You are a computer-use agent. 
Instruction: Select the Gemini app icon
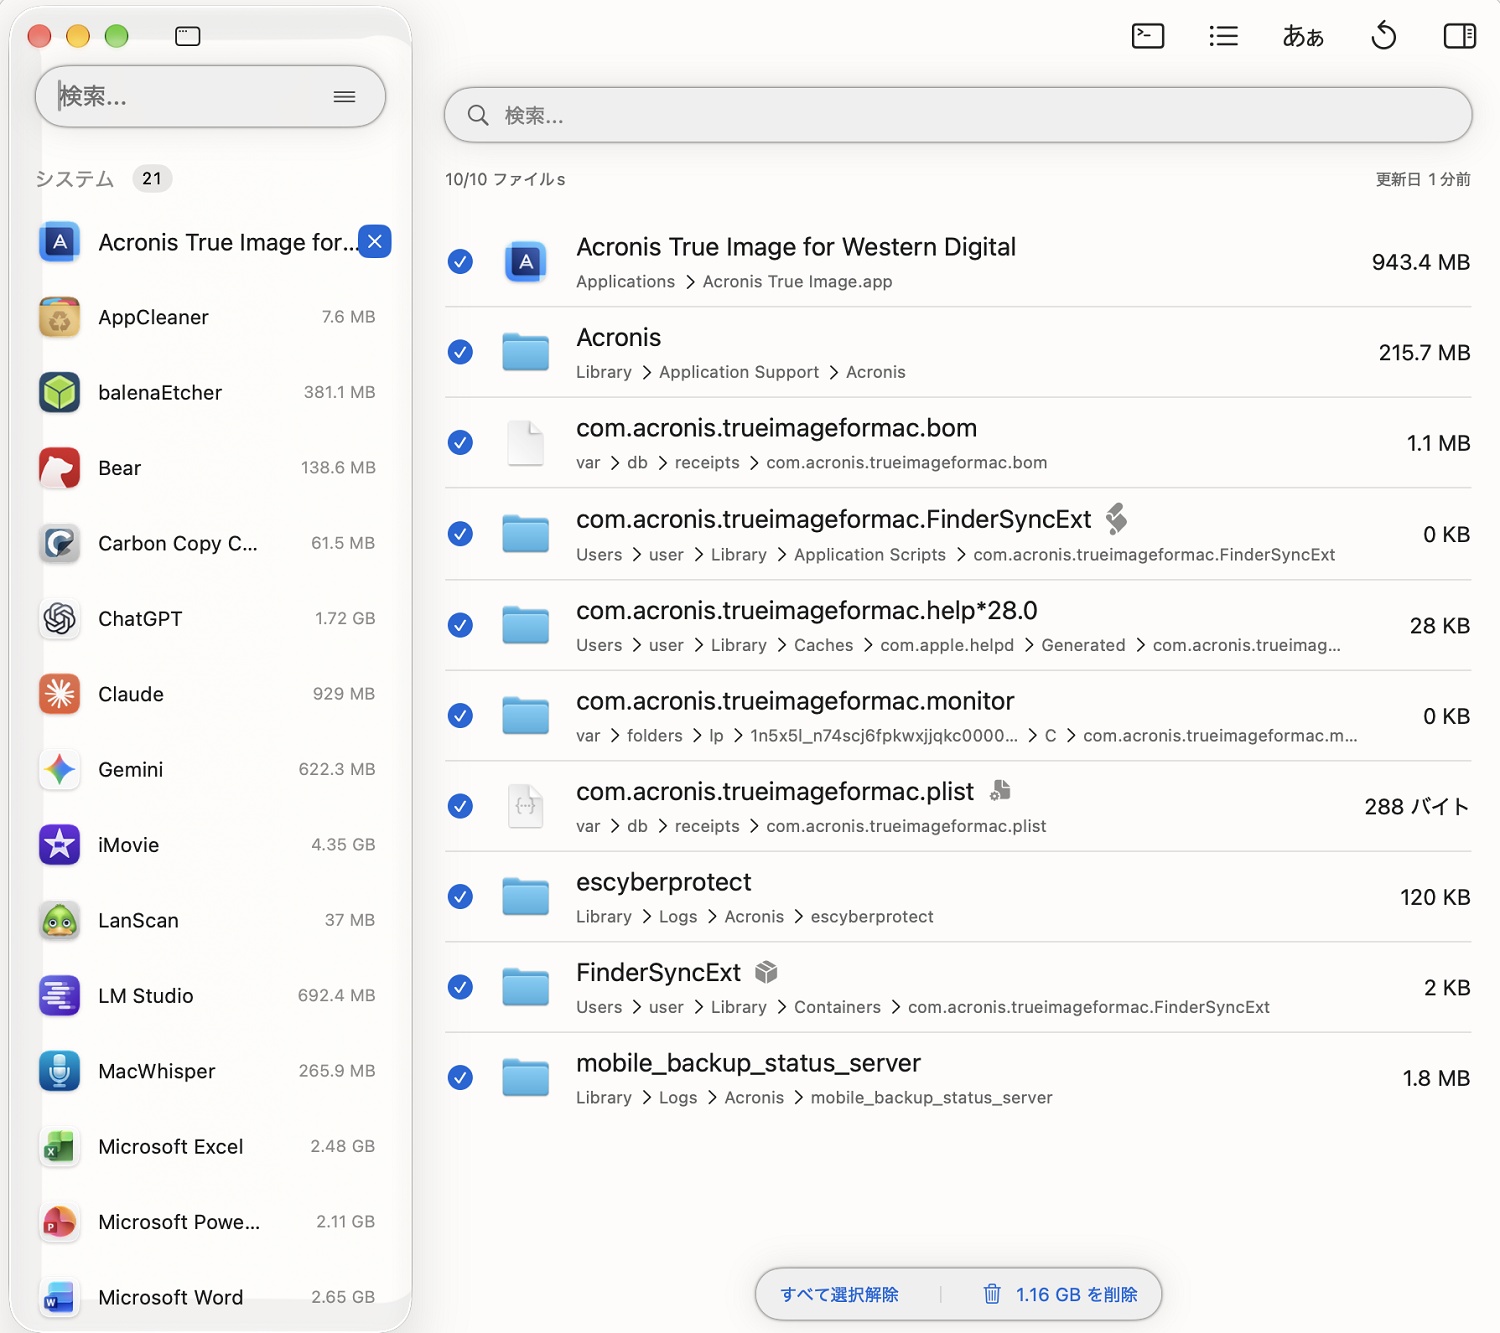pos(60,770)
